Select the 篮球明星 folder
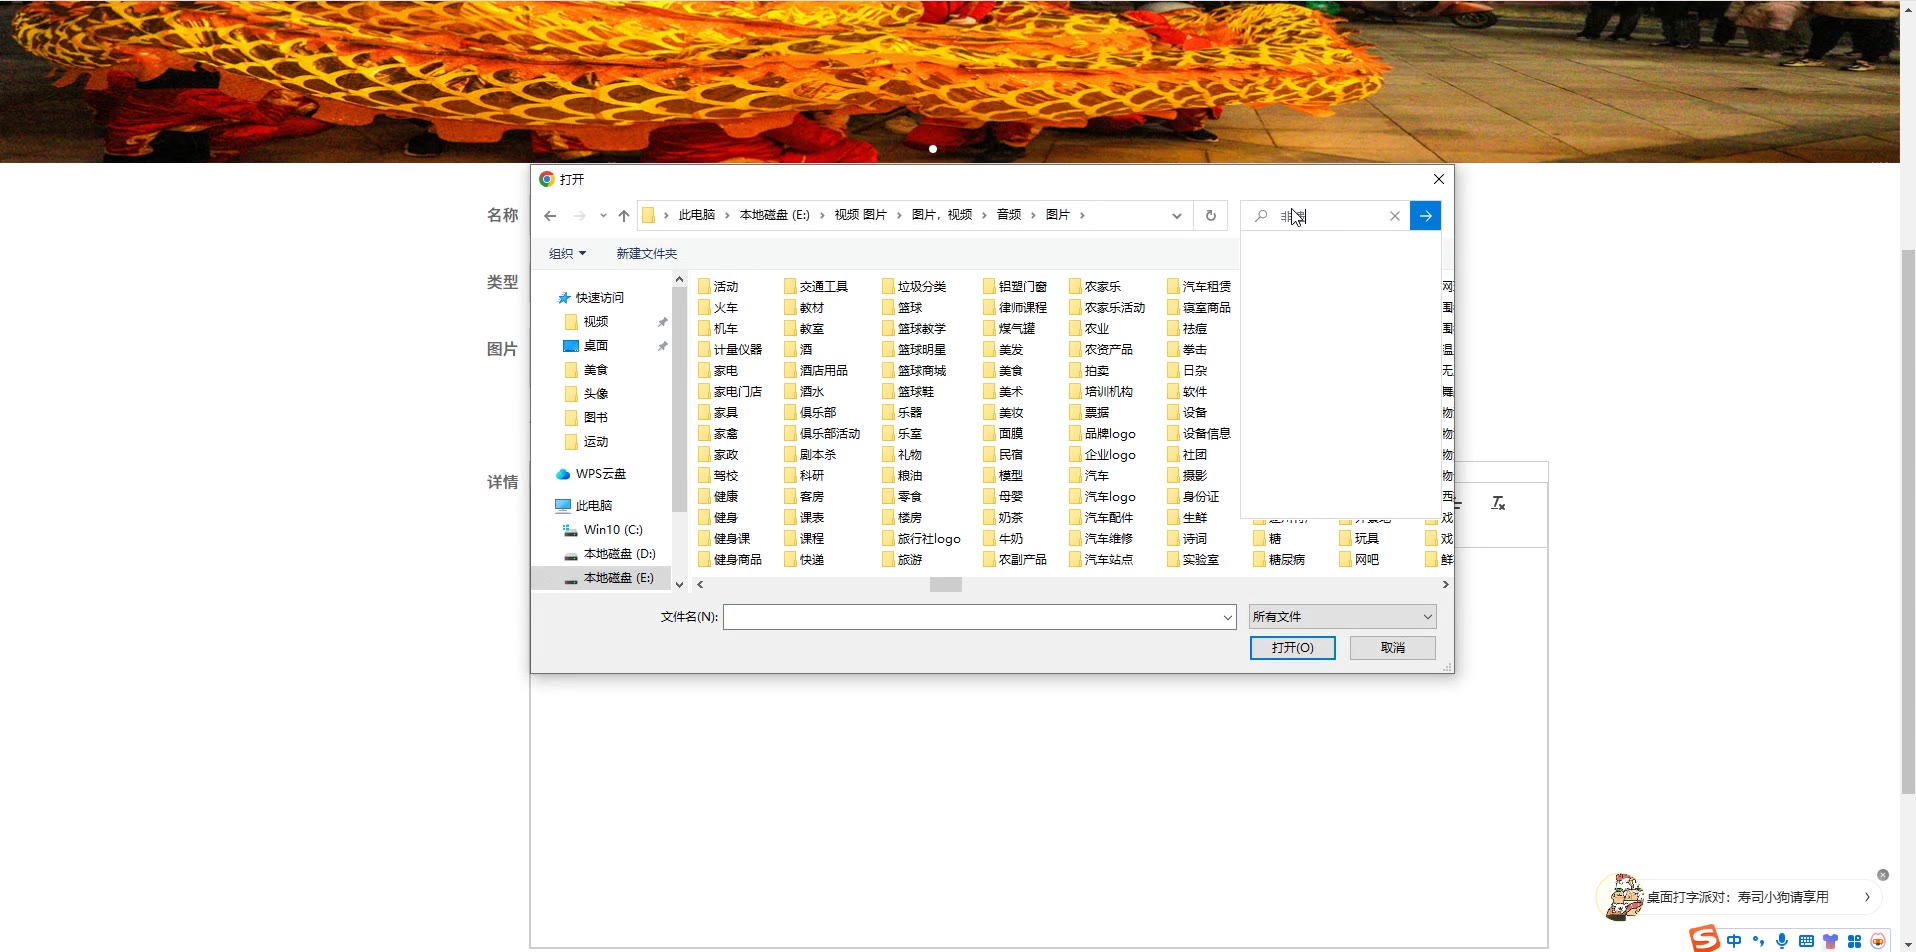 pyautogui.click(x=920, y=350)
